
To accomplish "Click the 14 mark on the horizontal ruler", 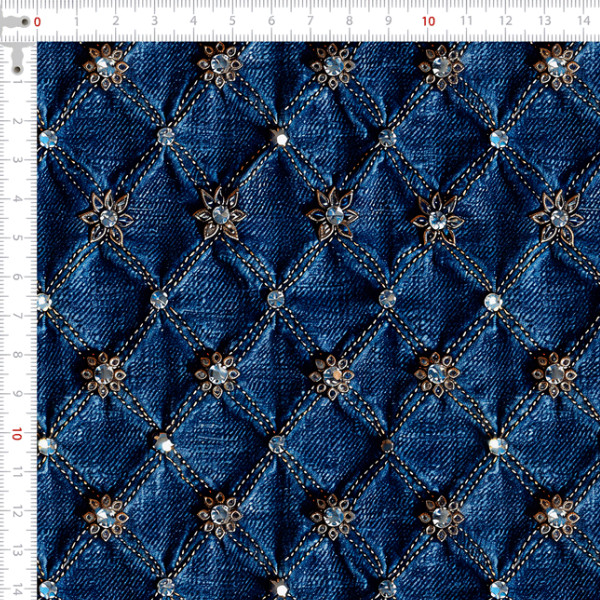I will click(x=582, y=21).
